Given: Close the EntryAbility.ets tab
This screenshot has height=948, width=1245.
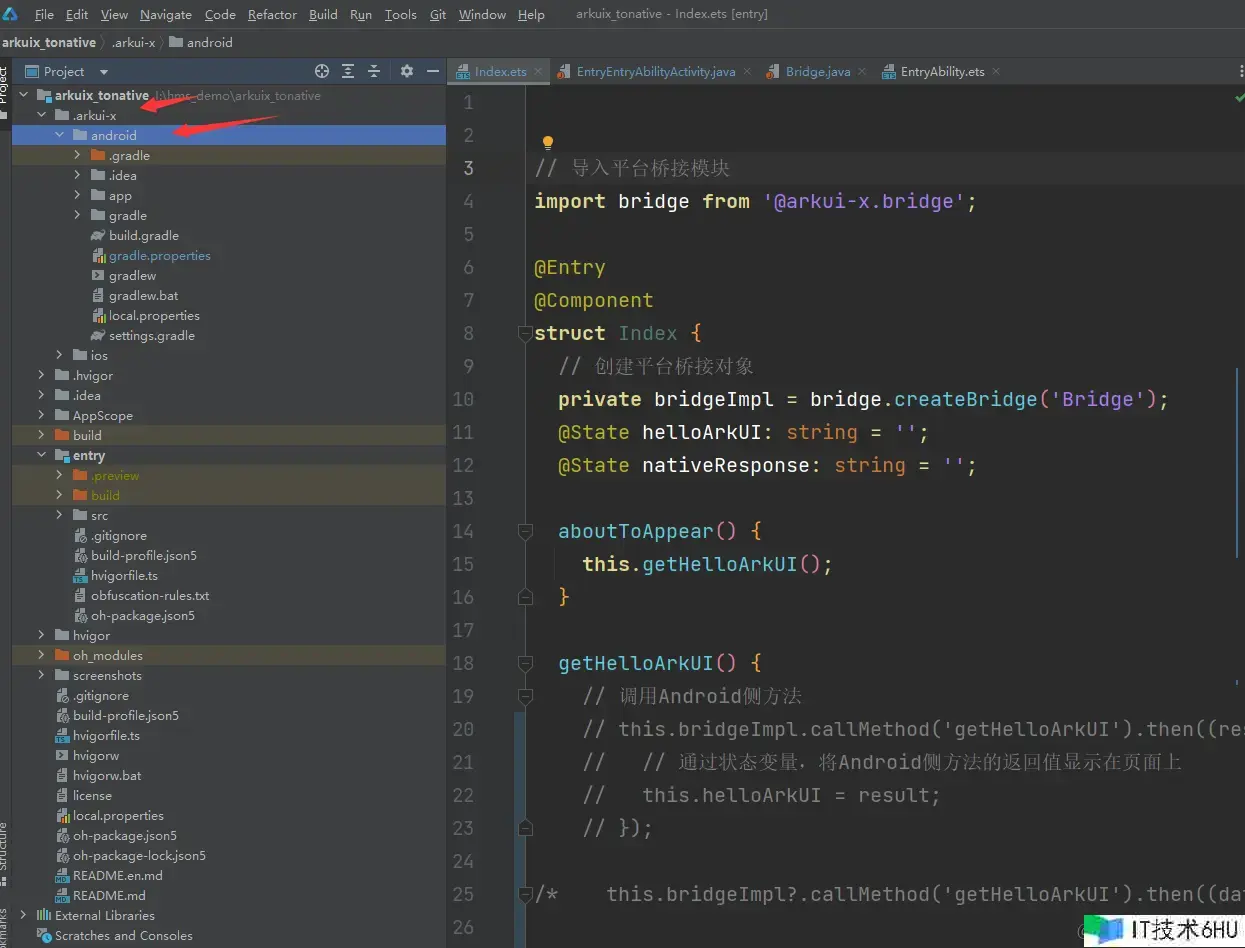Looking at the screenshot, I should (x=996, y=72).
